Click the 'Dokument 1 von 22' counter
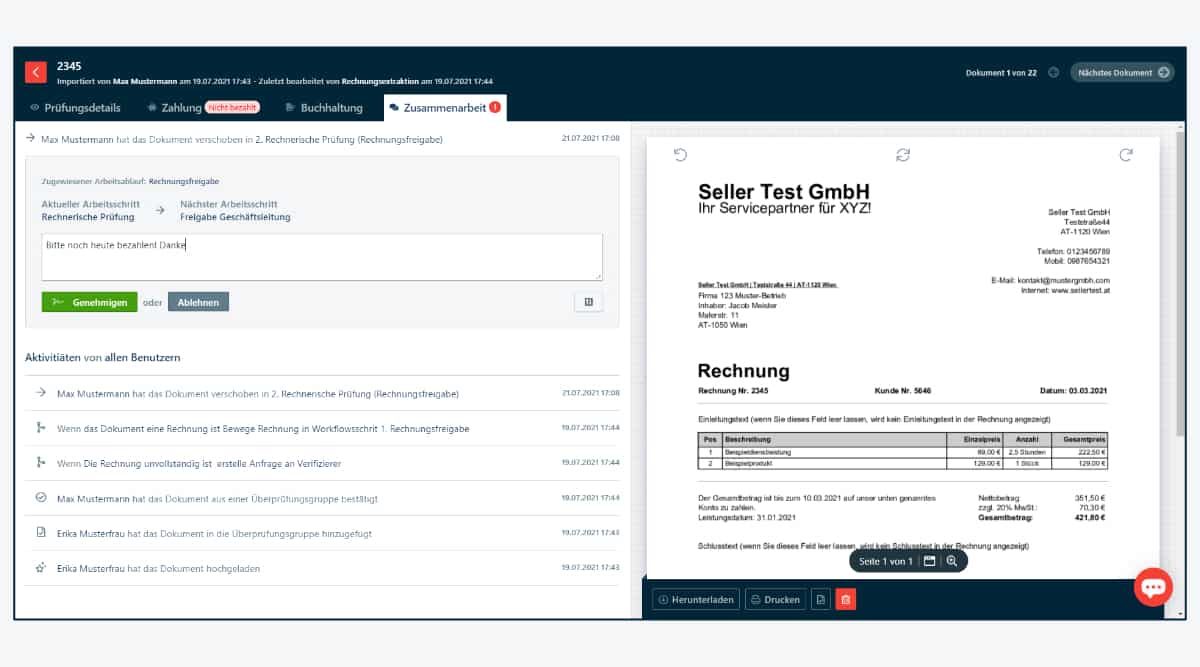 pos(1001,73)
